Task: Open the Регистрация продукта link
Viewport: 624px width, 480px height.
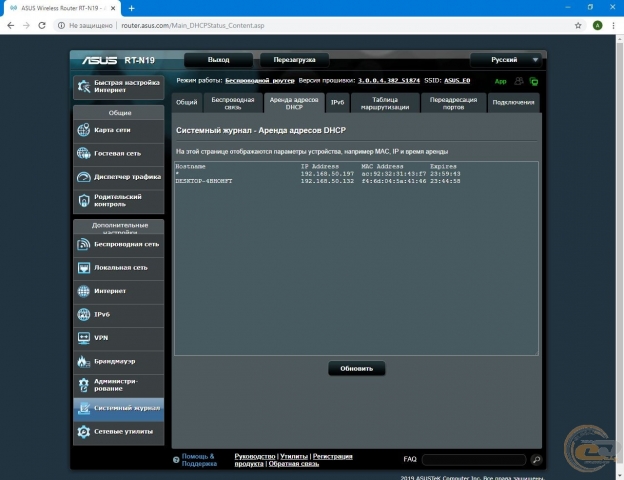Action: (x=333, y=456)
